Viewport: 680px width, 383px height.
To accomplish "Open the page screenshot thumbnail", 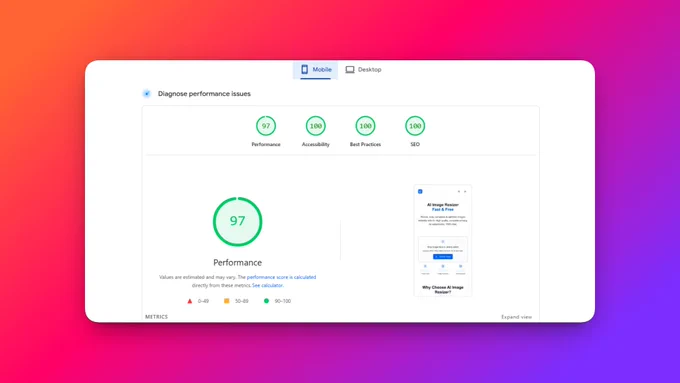I will 443,241.
